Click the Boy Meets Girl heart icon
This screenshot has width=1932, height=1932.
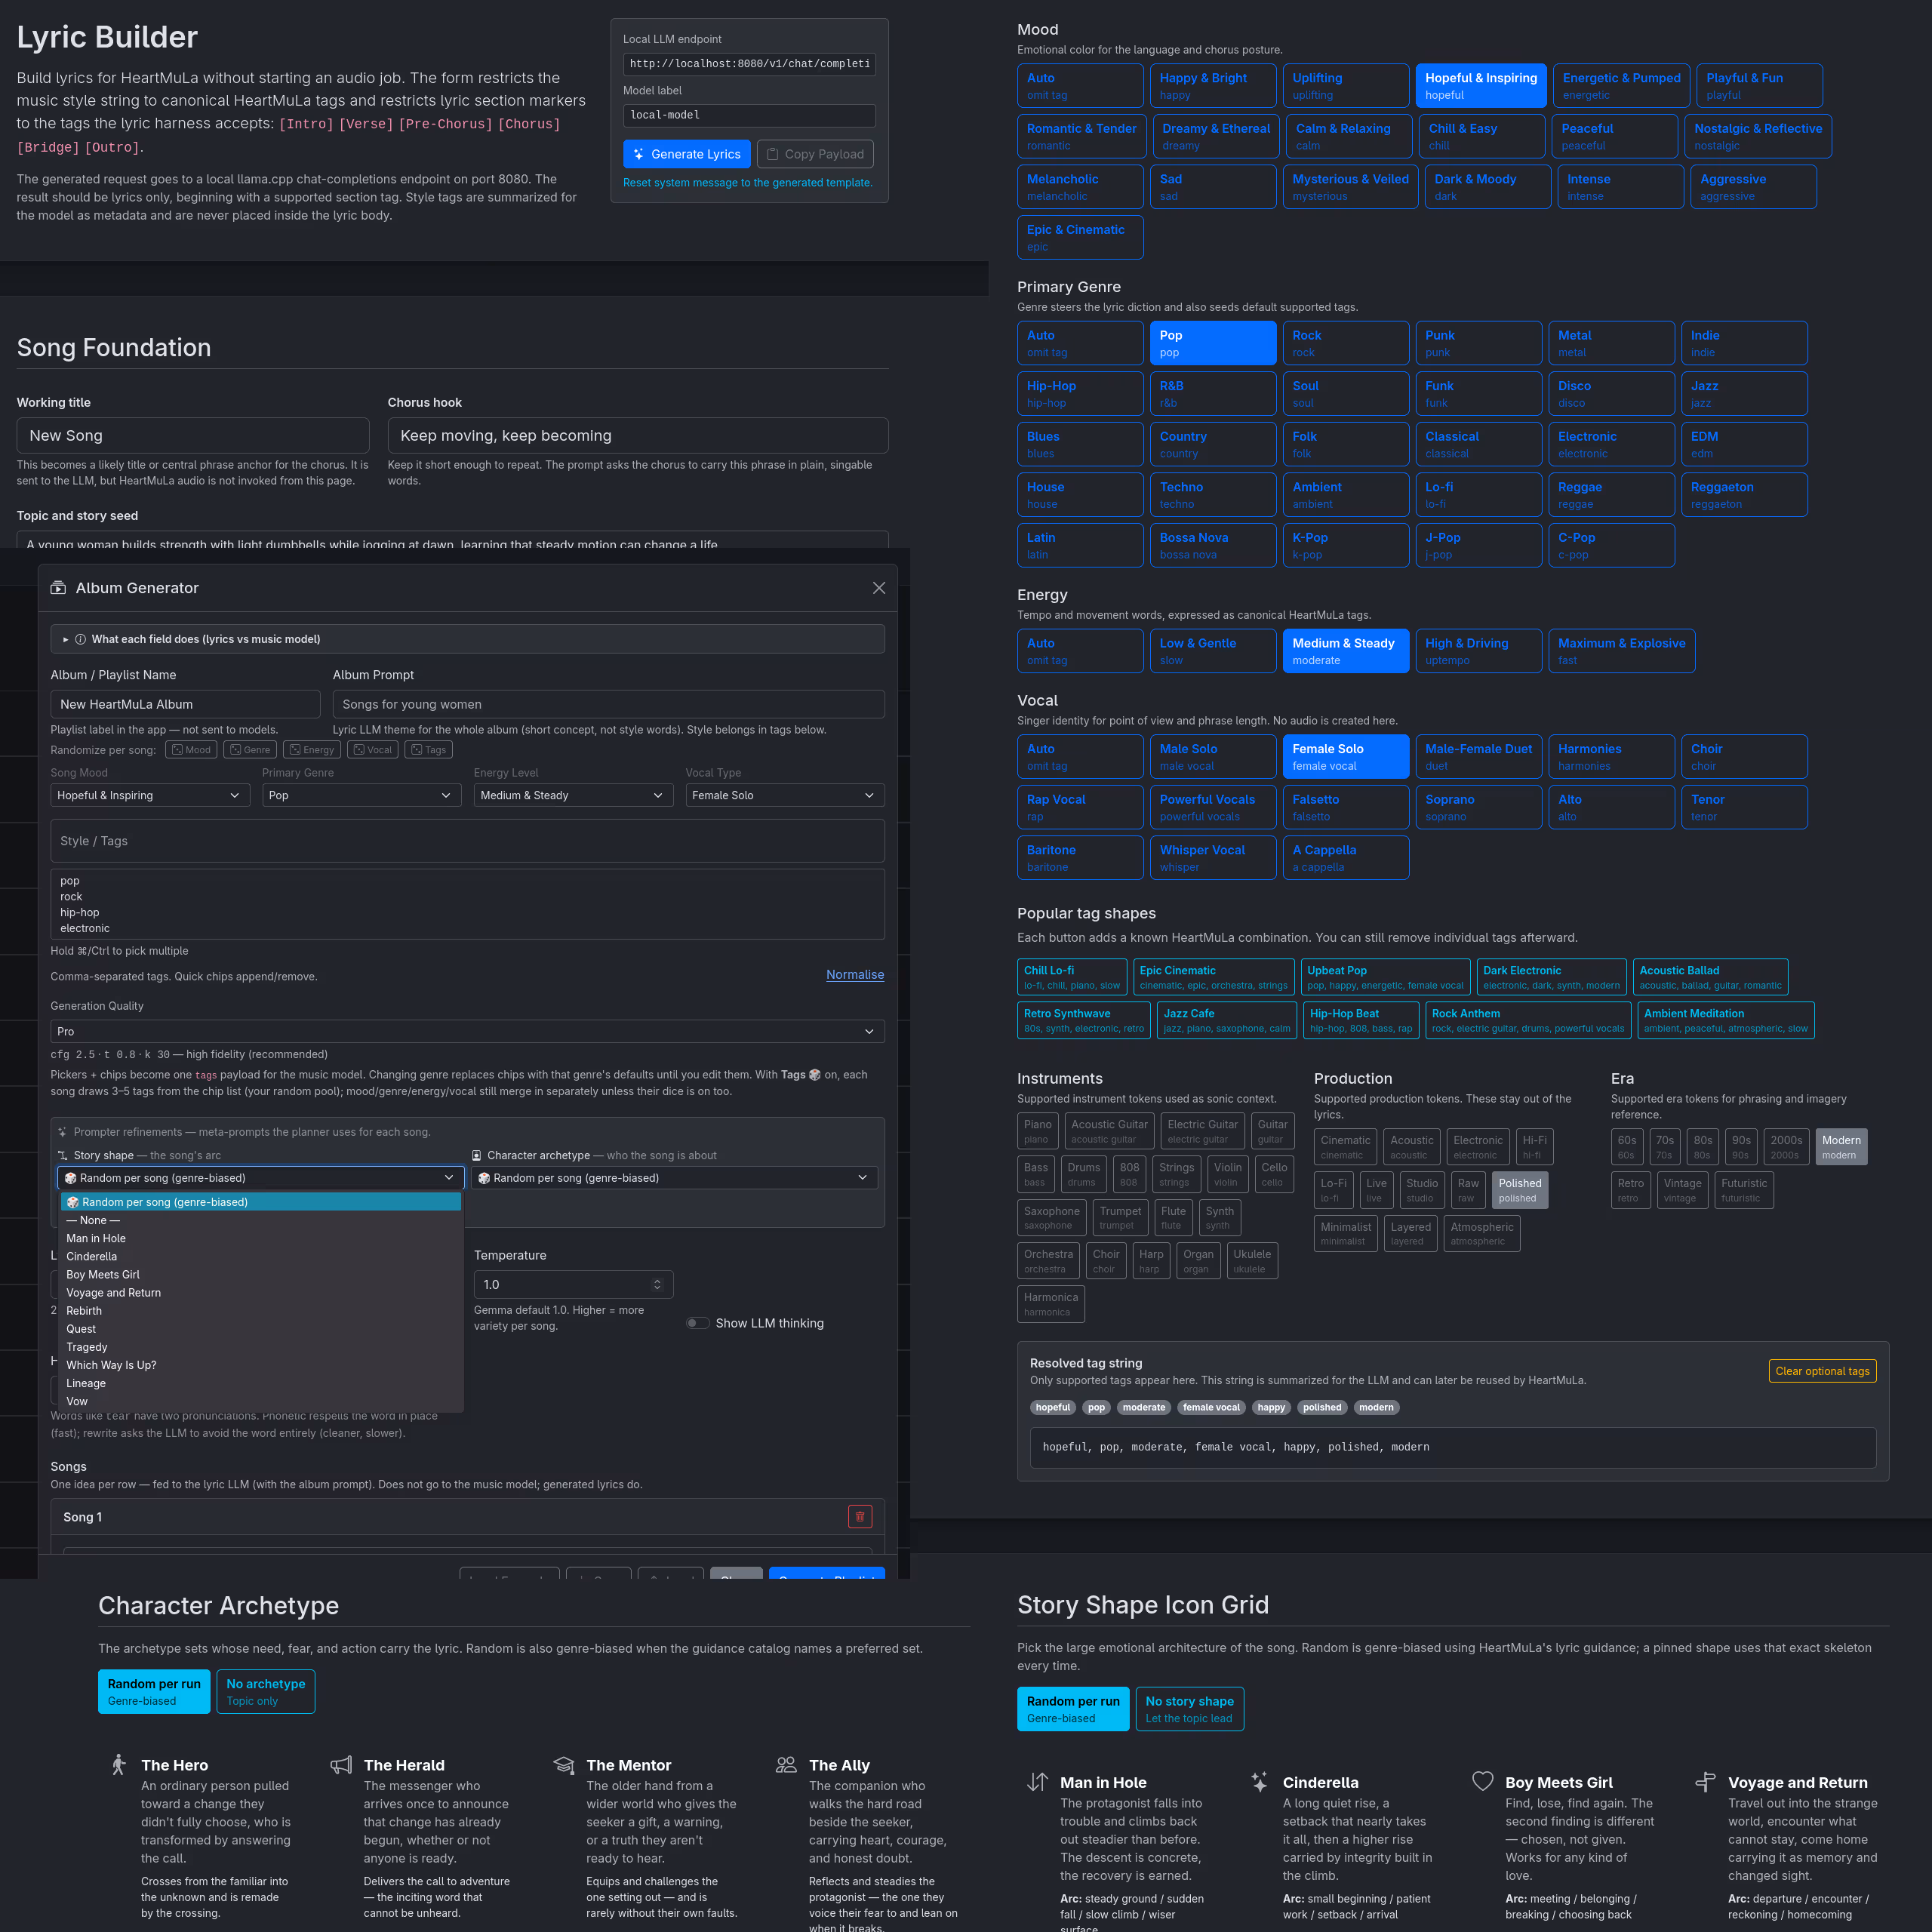click(1483, 1781)
